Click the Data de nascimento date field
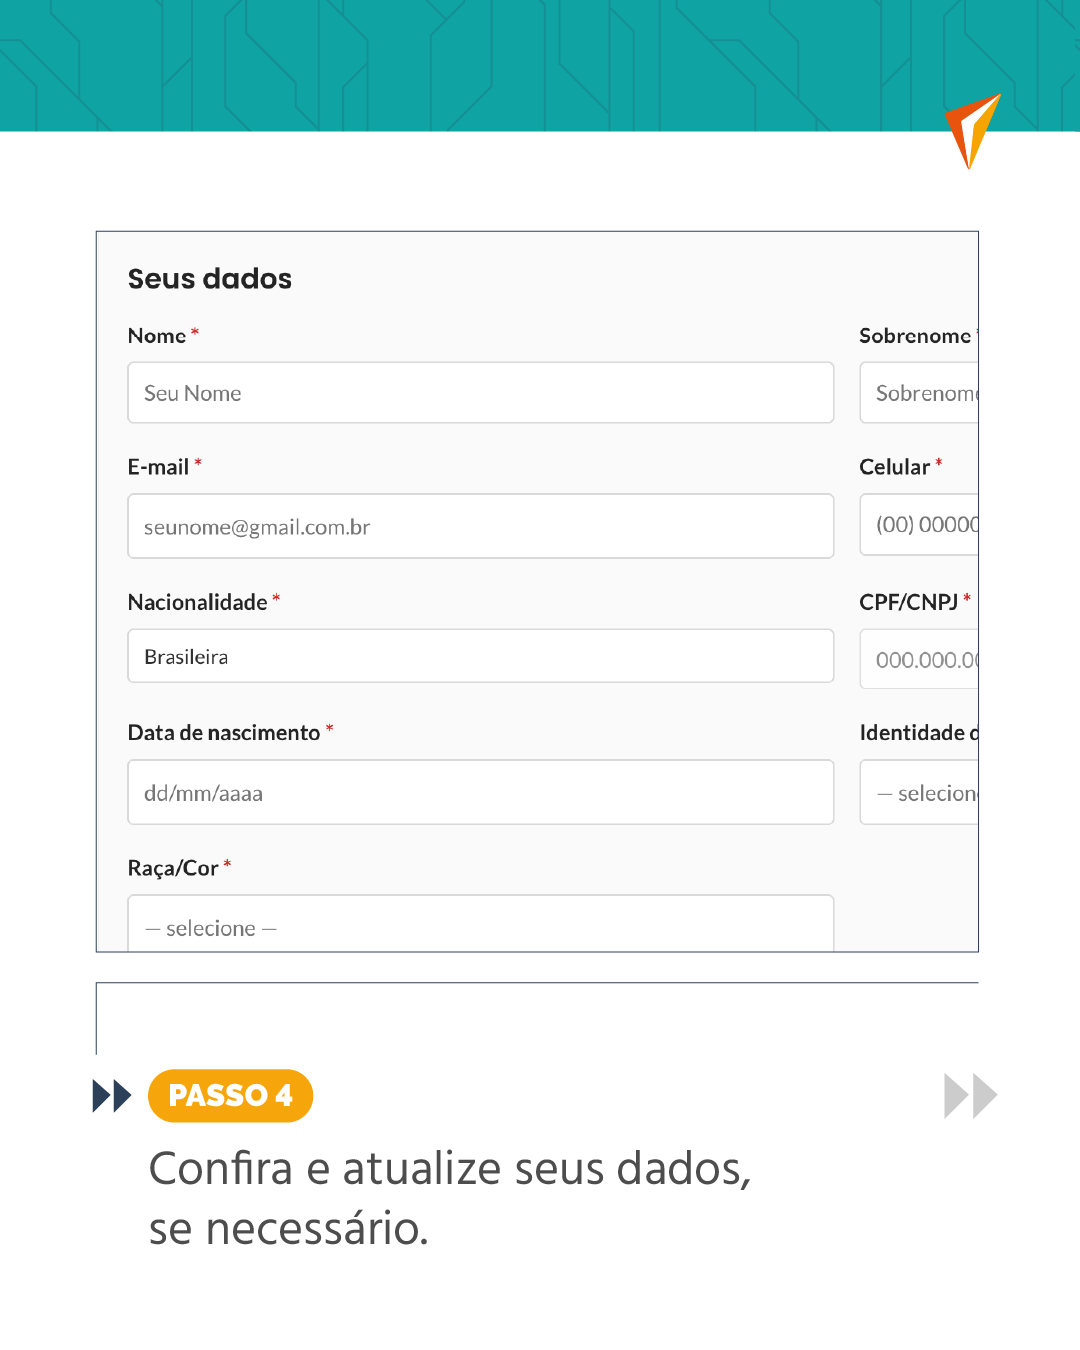 click(480, 792)
